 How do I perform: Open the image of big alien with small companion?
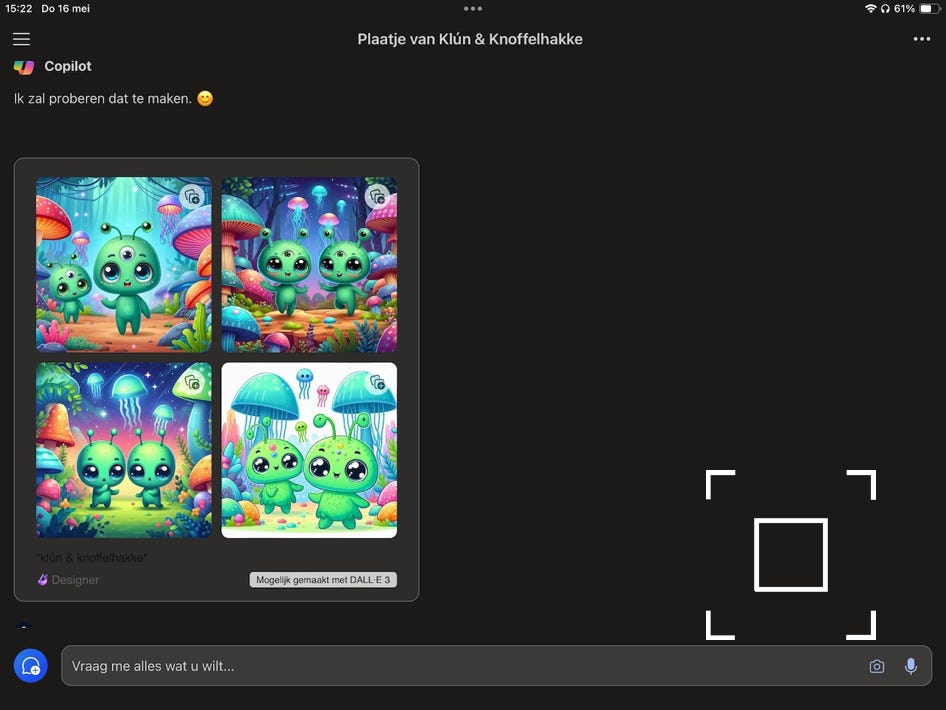[124, 264]
